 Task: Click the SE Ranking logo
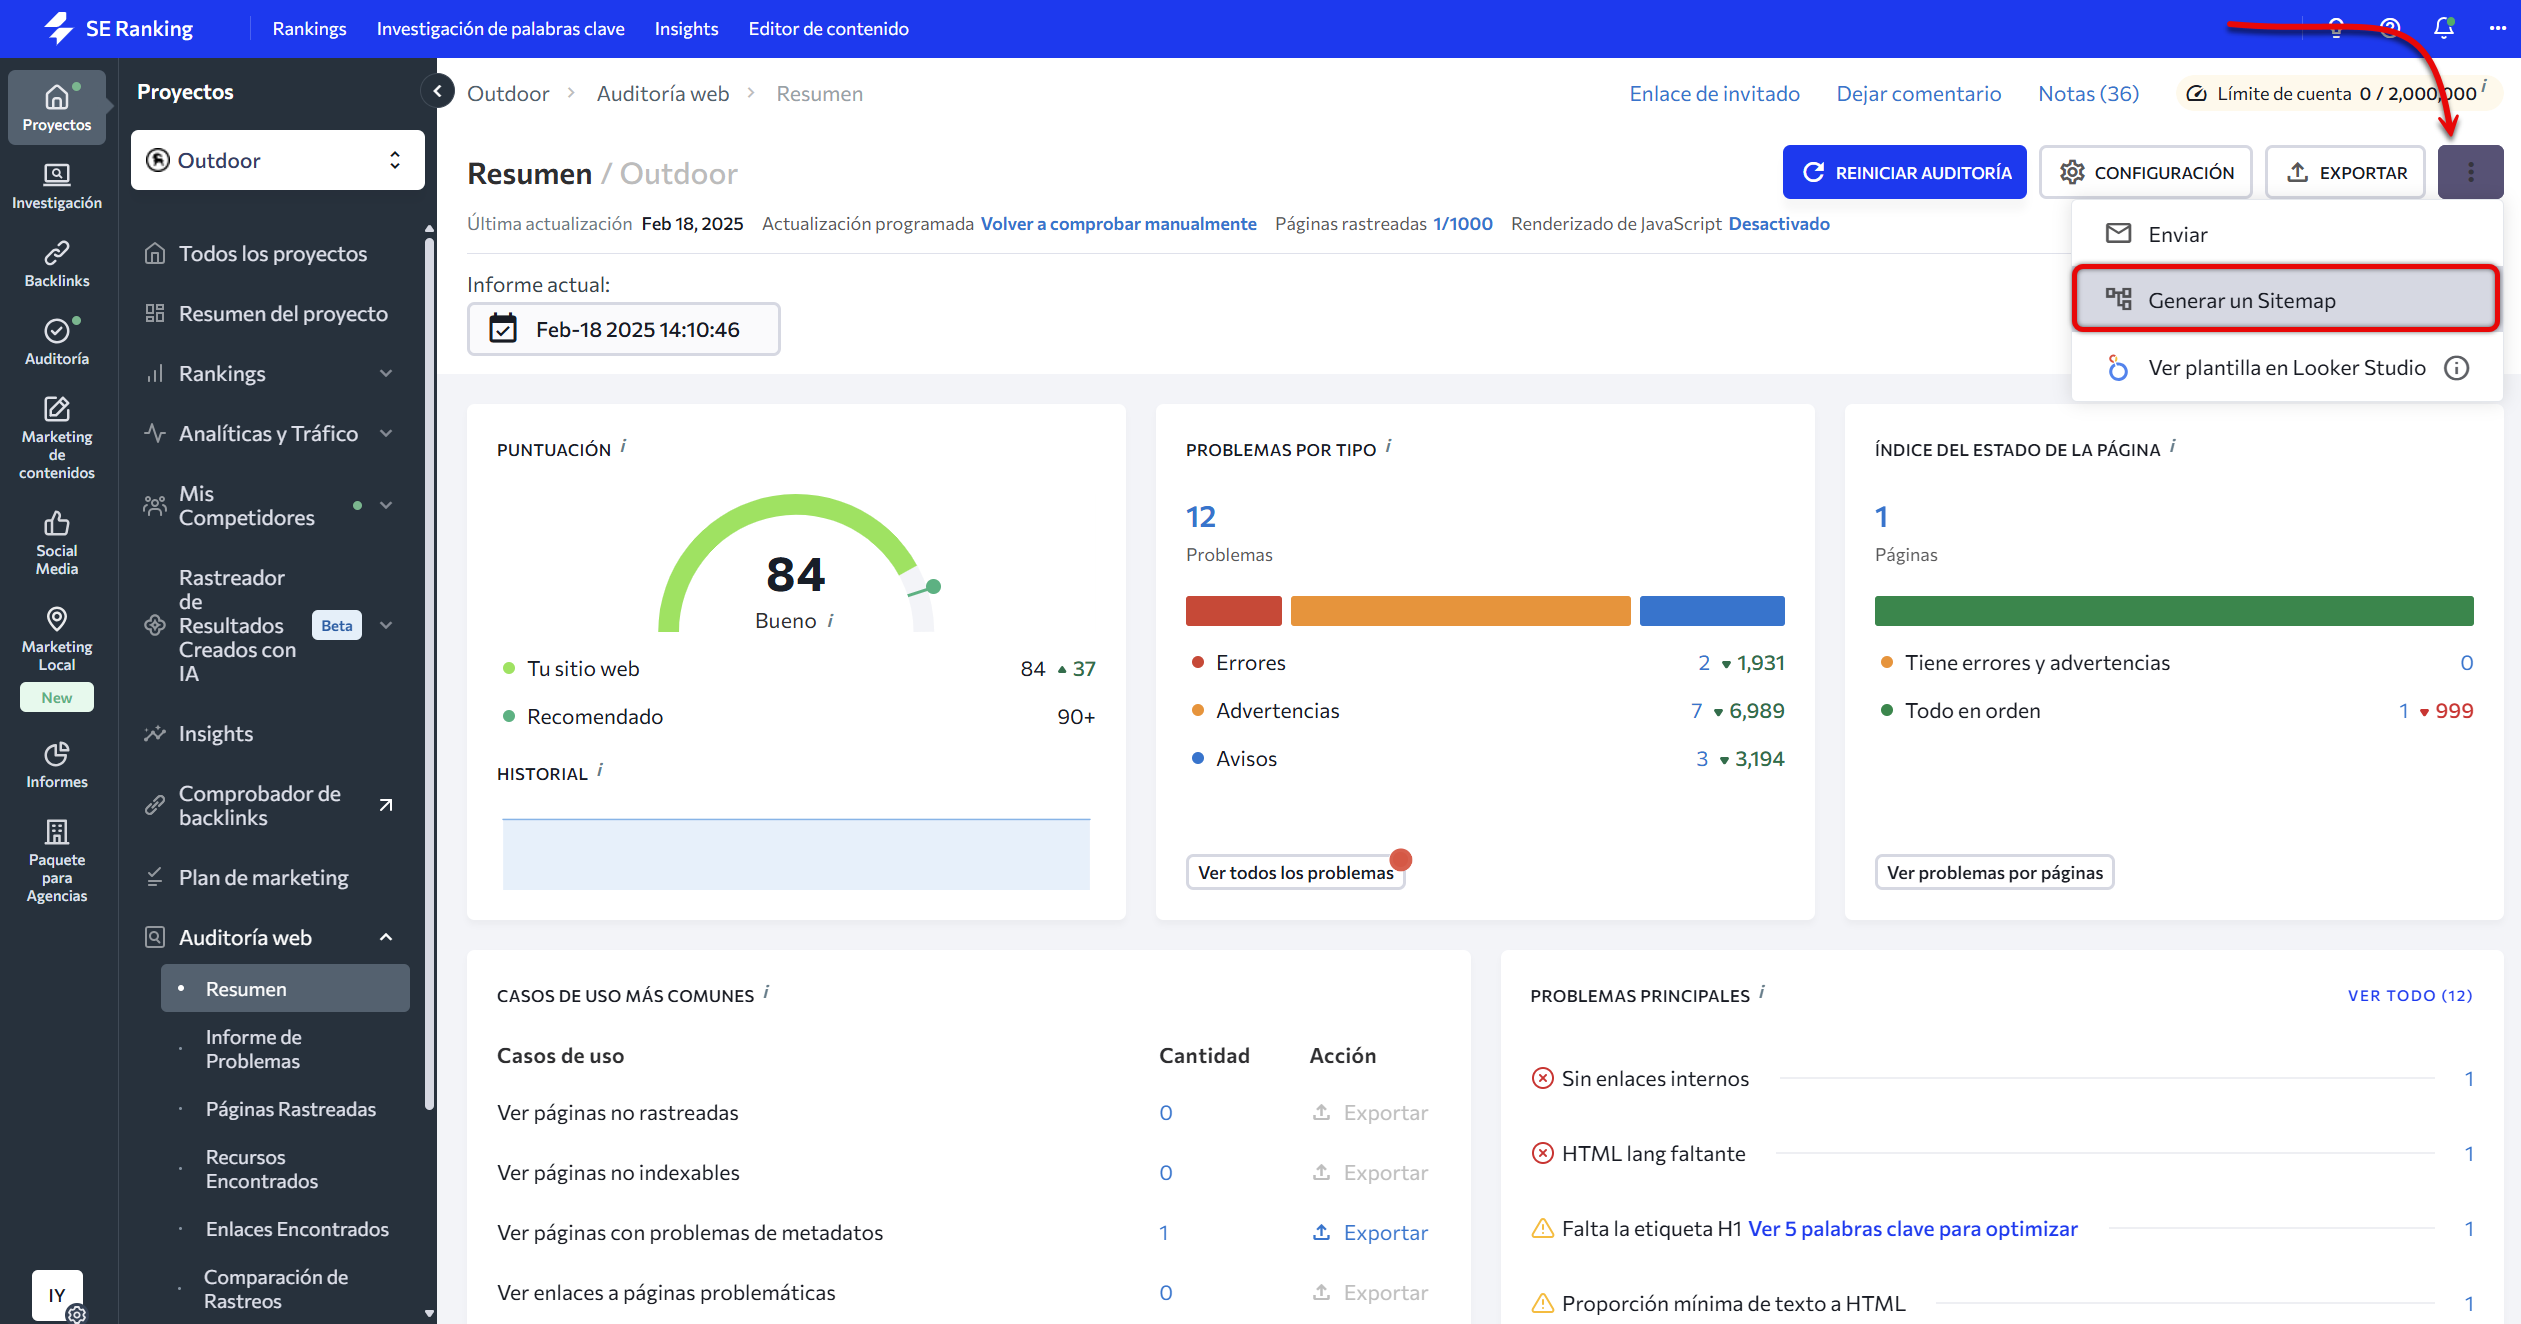click(118, 28)
